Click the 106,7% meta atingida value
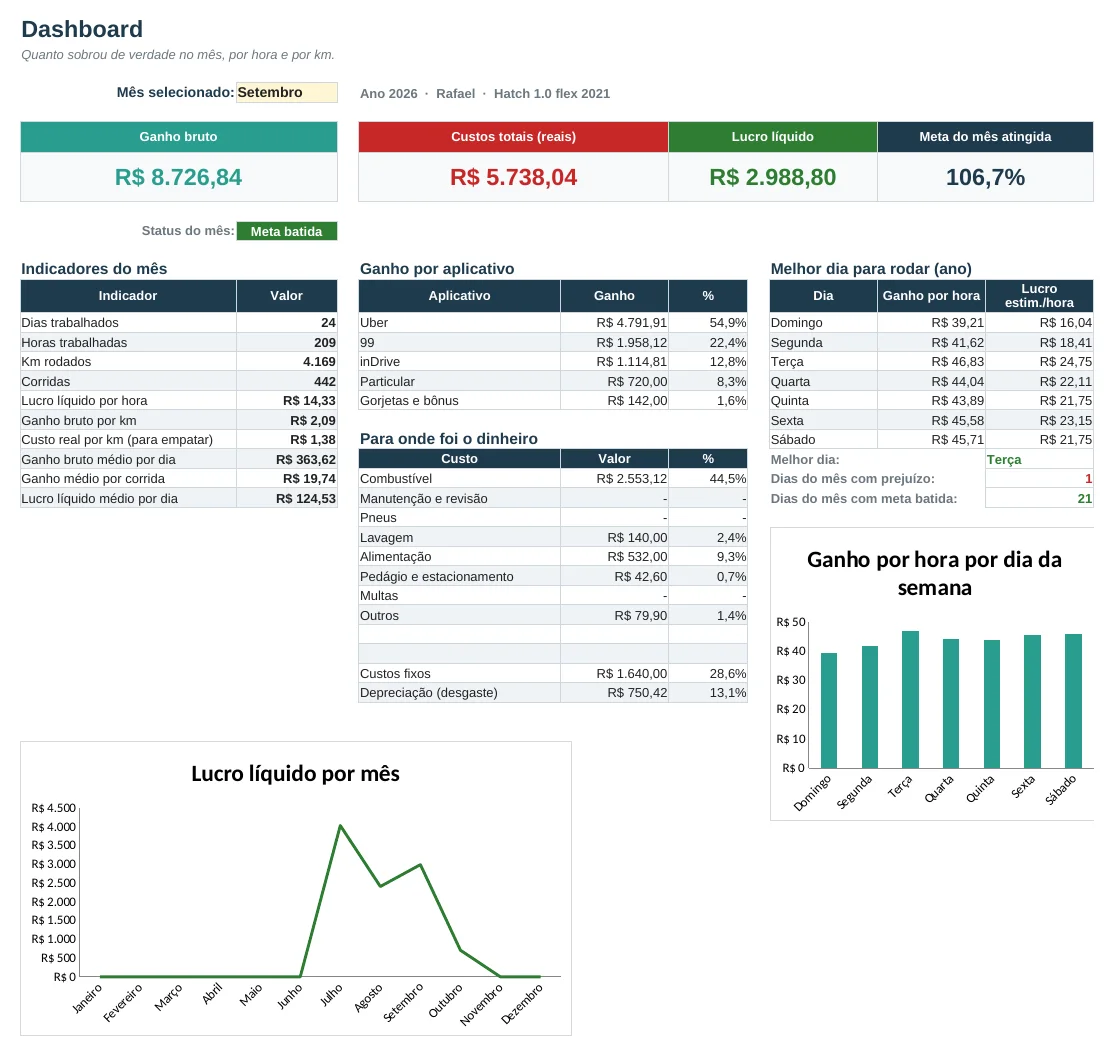 click(x=985, y=177)
